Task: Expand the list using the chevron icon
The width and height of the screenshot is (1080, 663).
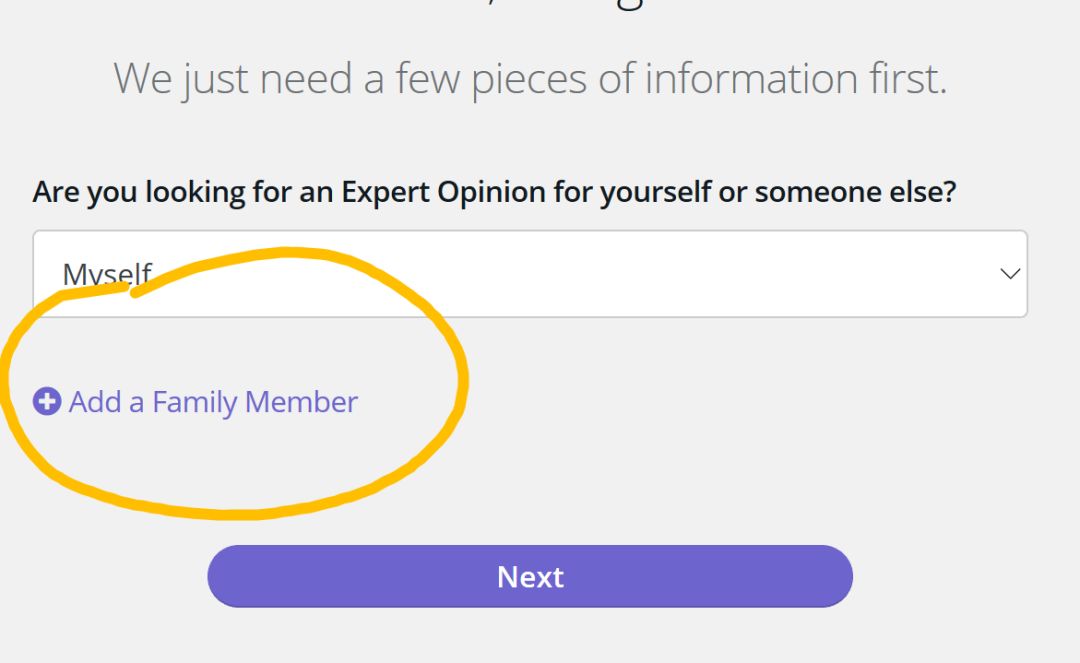Action: coord(1010,274)
